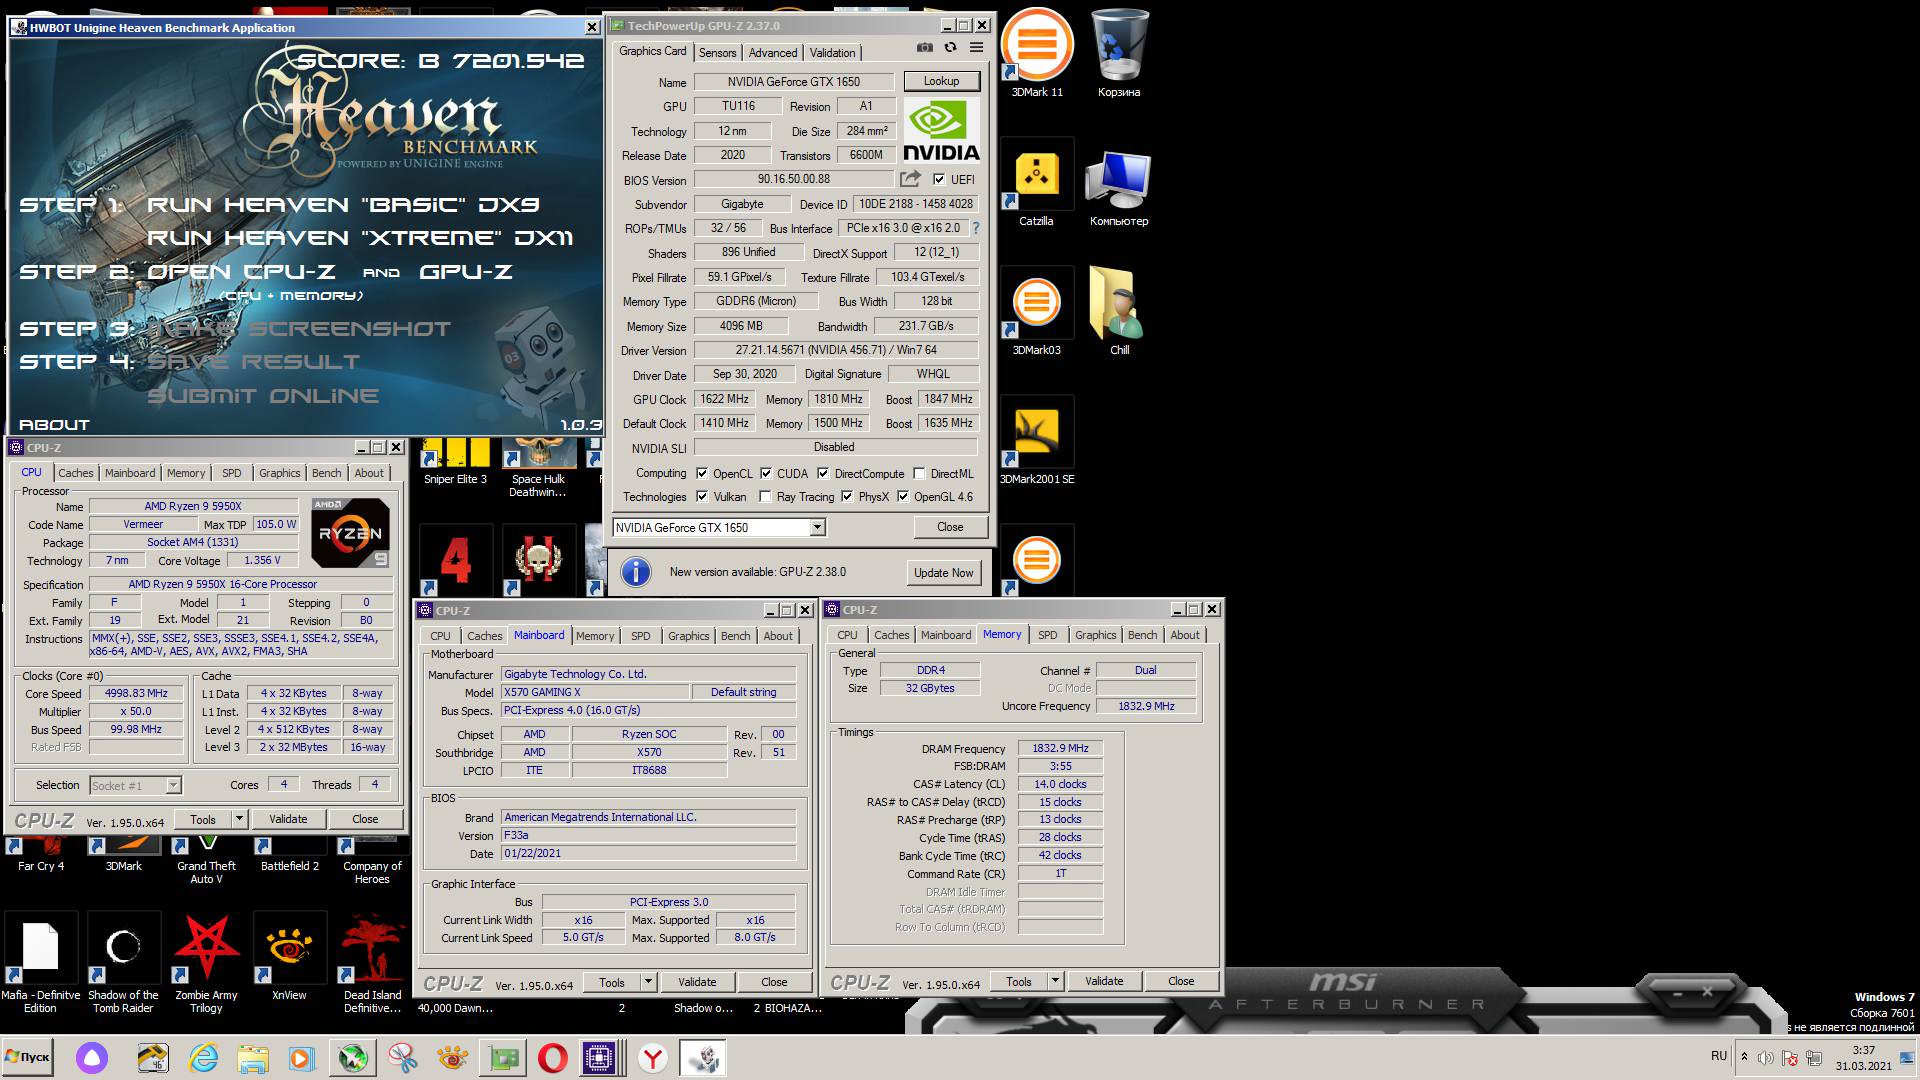
Task: Click the bus interface question mark
Action: (976, 228)
